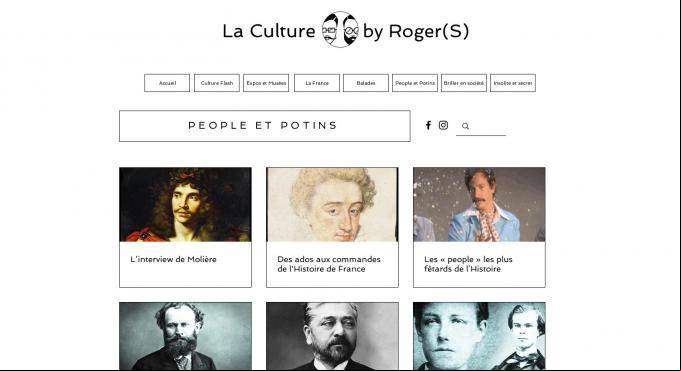Click the search magnifier icon

point(465,126)
